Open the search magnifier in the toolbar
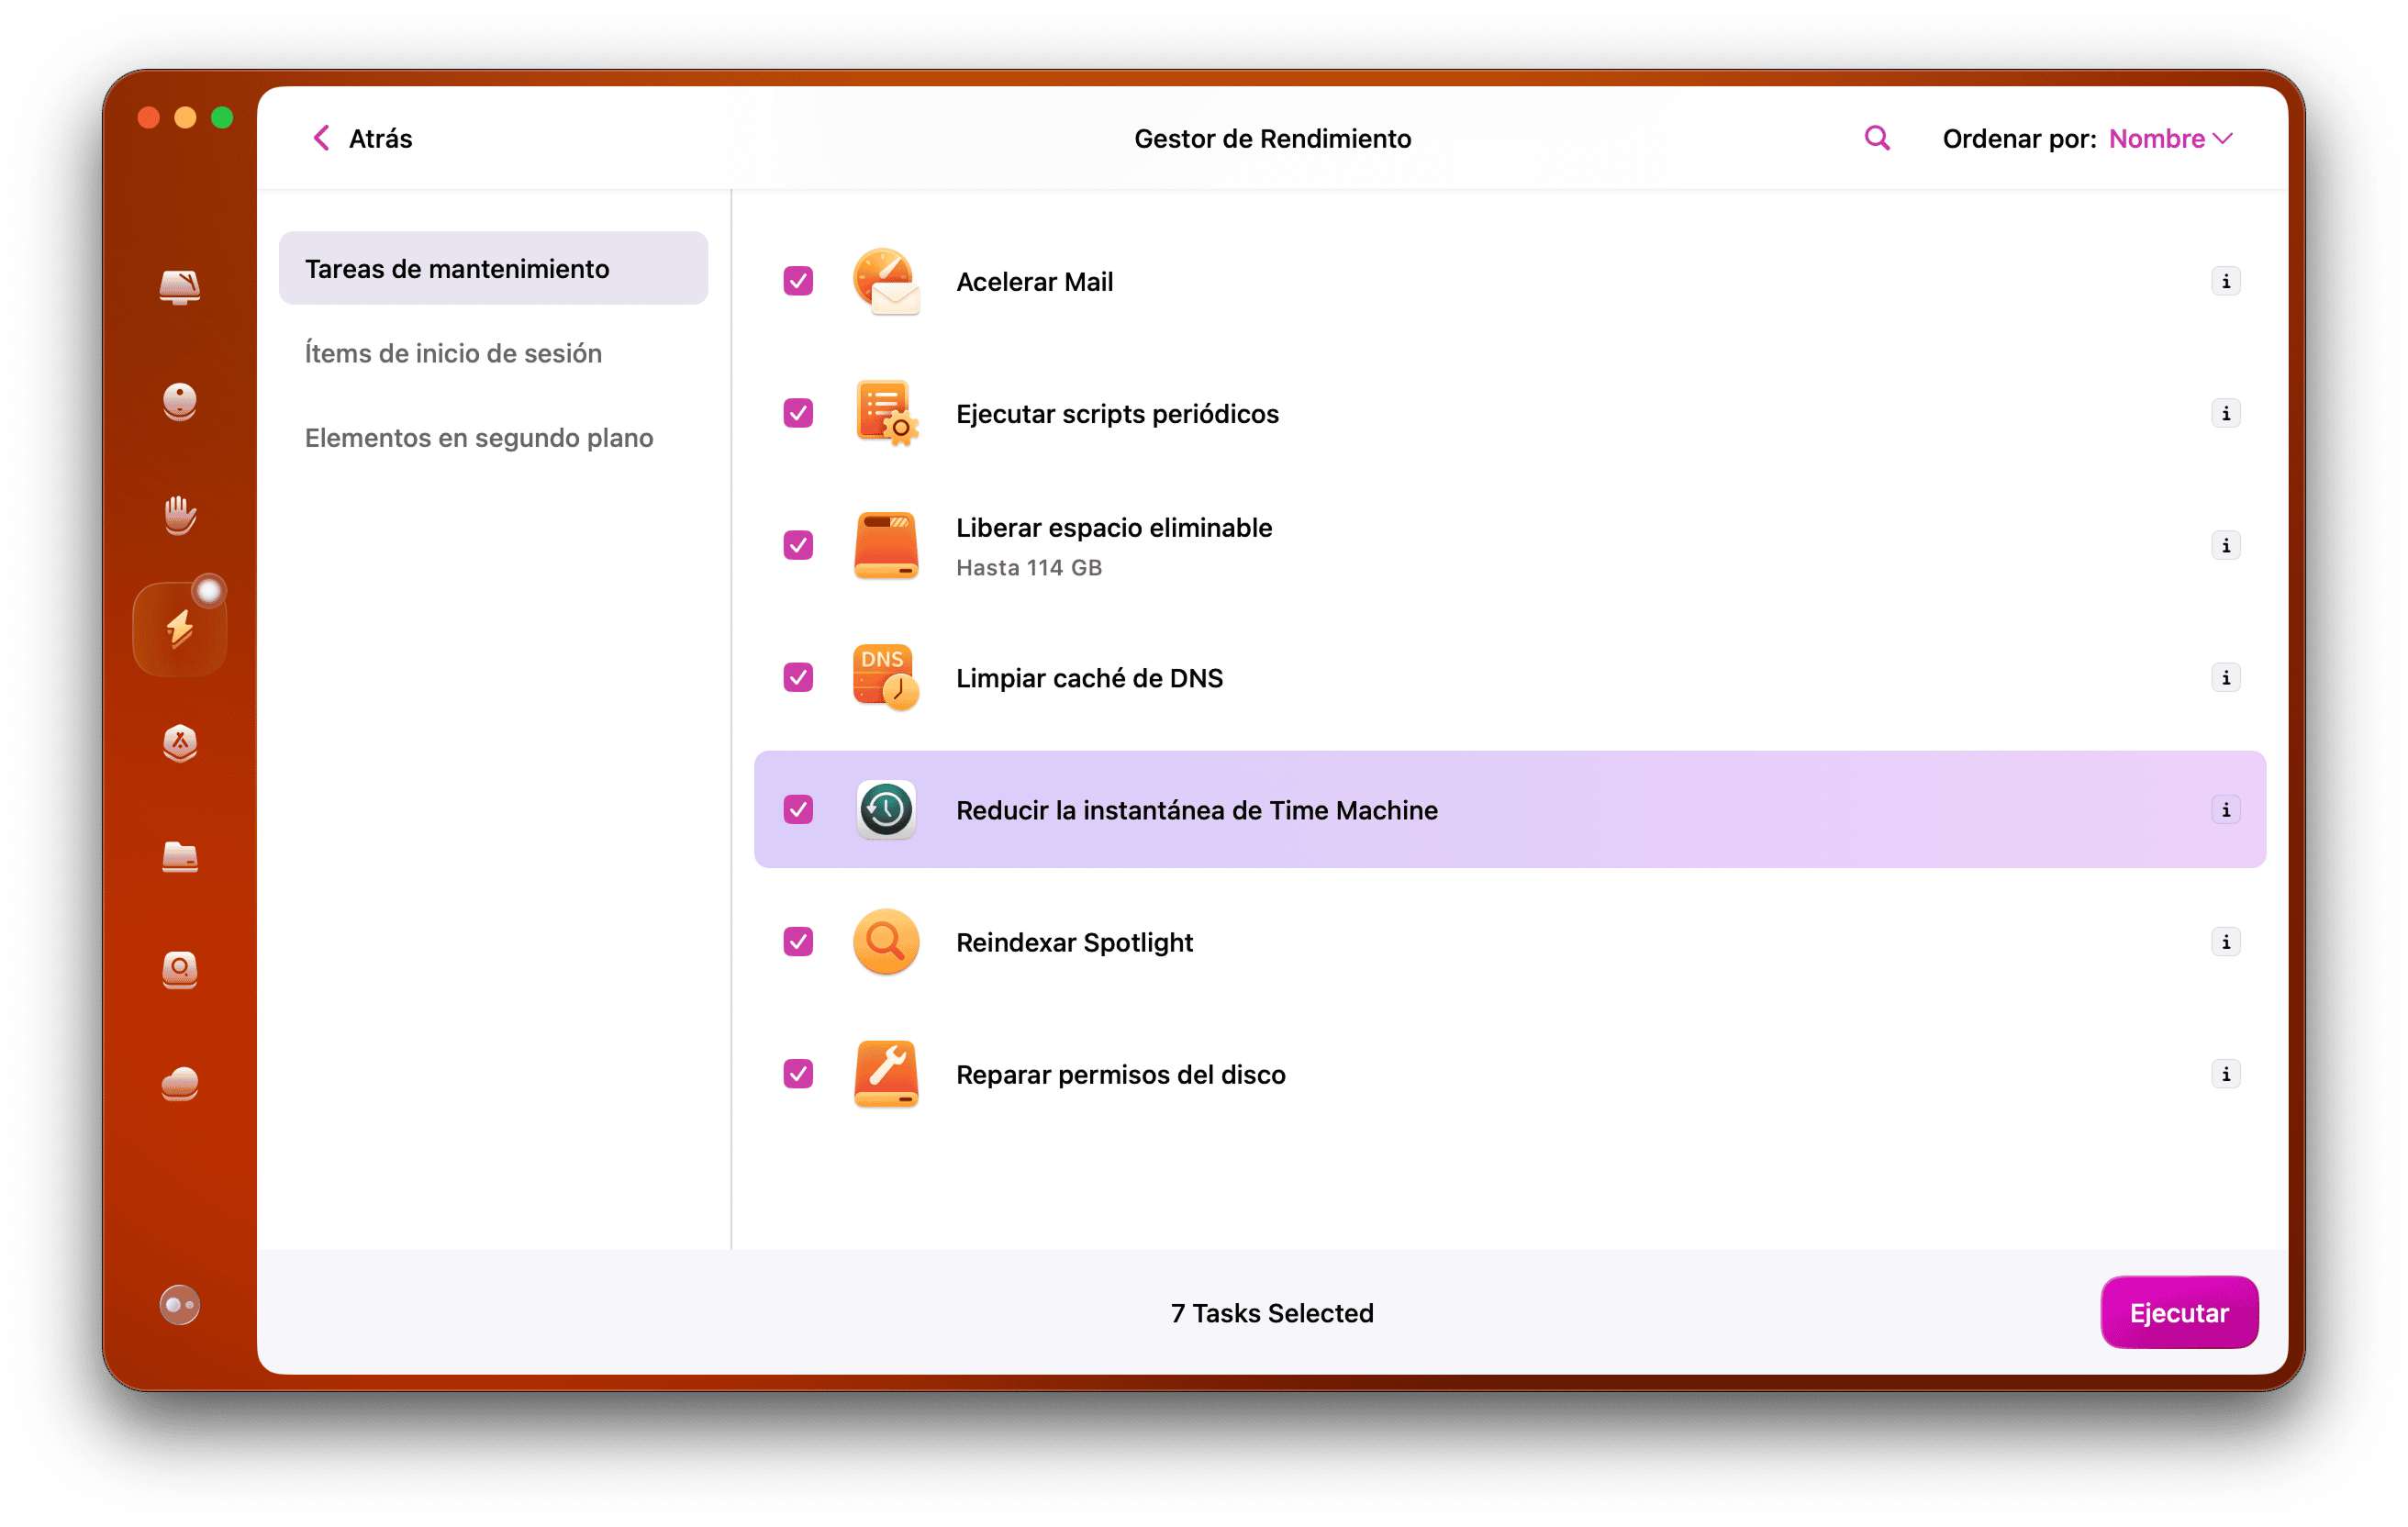Viewport: 2408px width, 1527px height. point(1876,138)
